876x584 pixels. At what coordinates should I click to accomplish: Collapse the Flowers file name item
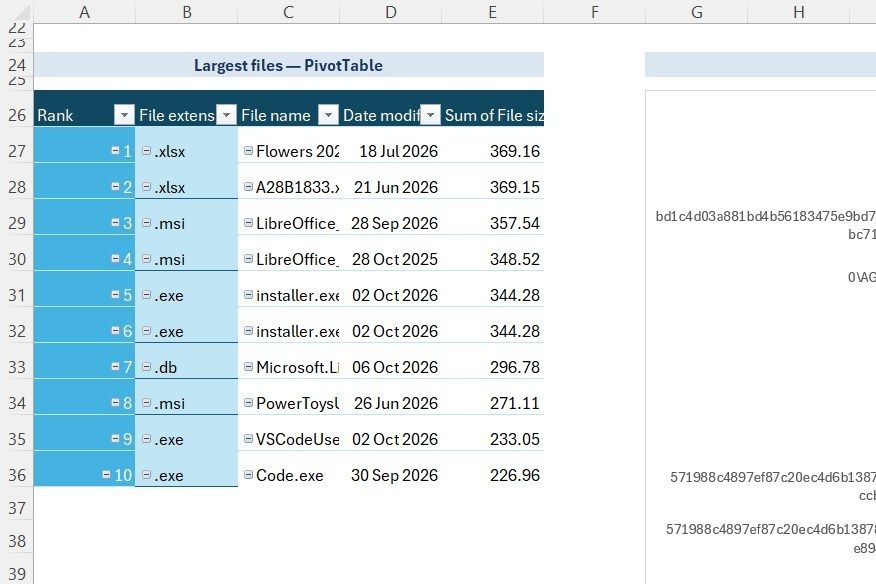click(x=249, y=150)
